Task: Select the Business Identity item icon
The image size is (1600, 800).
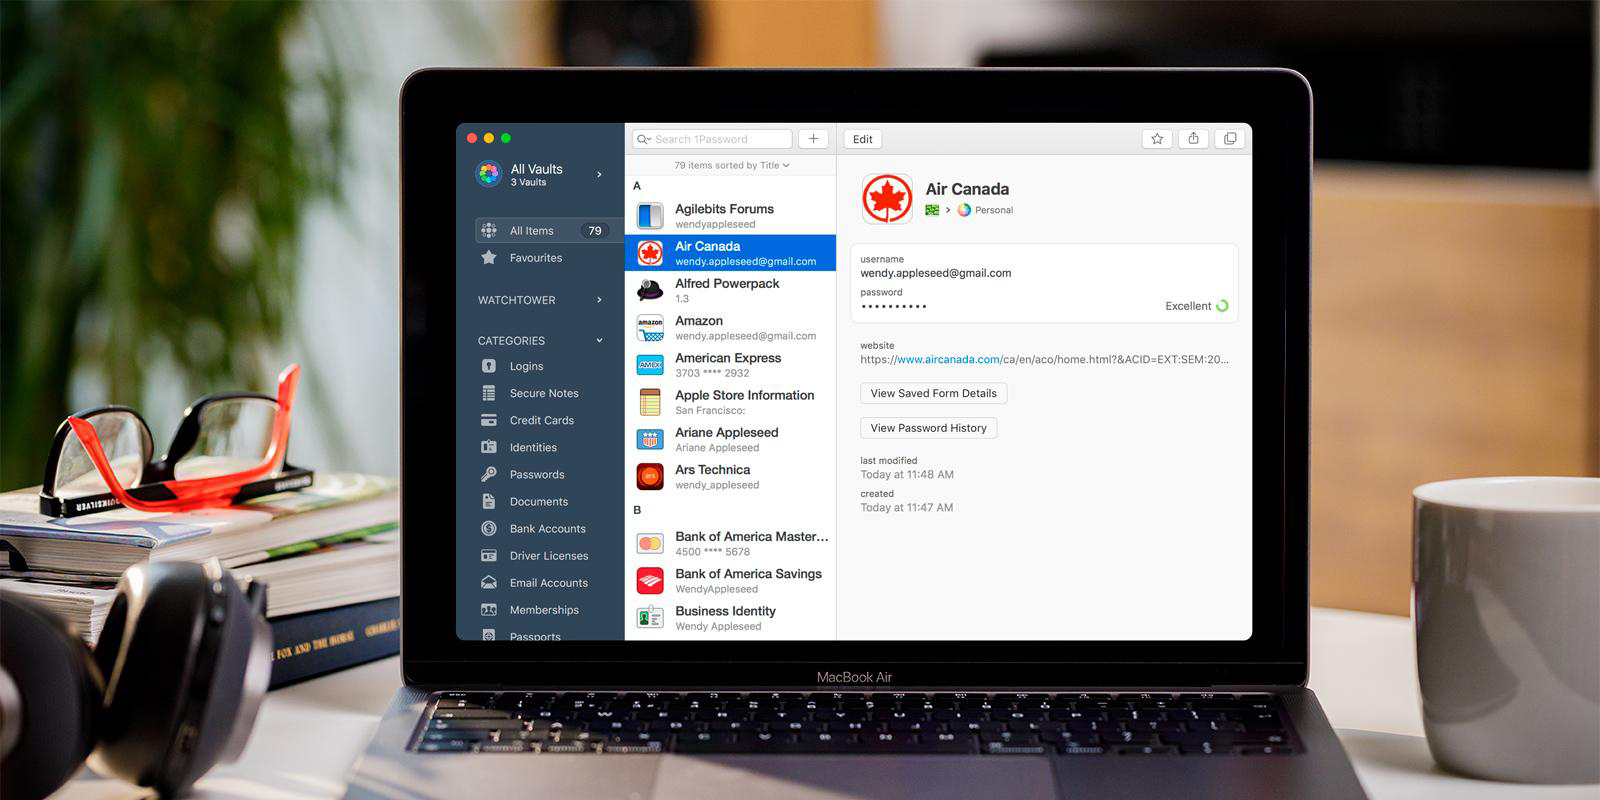Action: point(650,618)
